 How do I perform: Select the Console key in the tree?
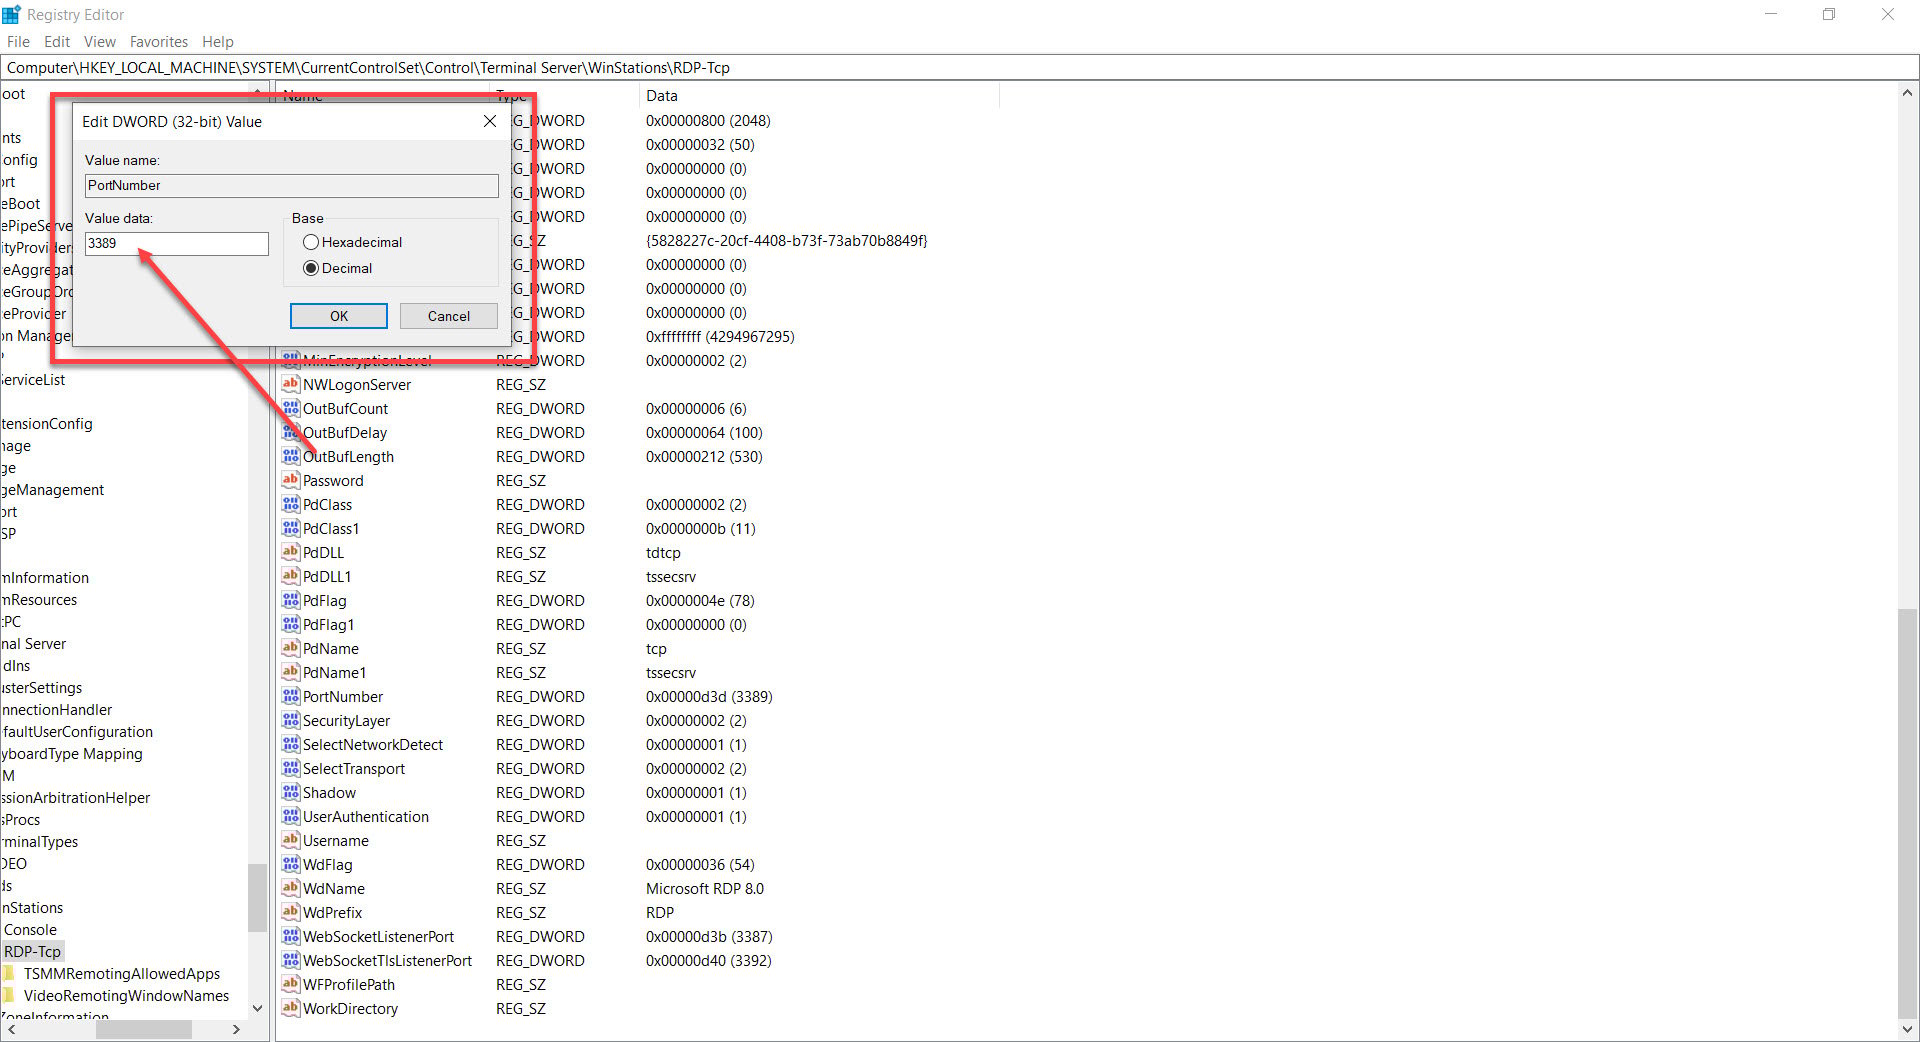[30, 929]
